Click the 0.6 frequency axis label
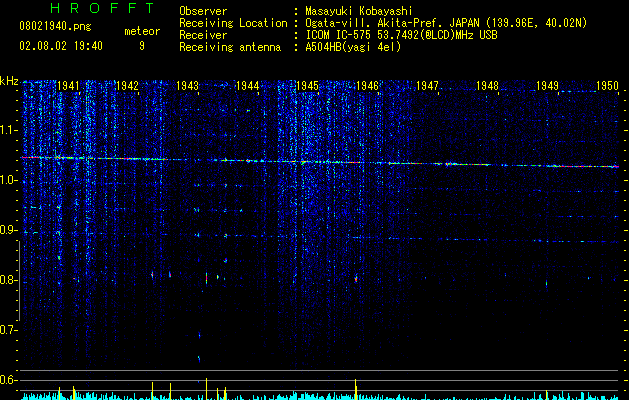This screenshot has width=629, height=400. pos(8,380)
